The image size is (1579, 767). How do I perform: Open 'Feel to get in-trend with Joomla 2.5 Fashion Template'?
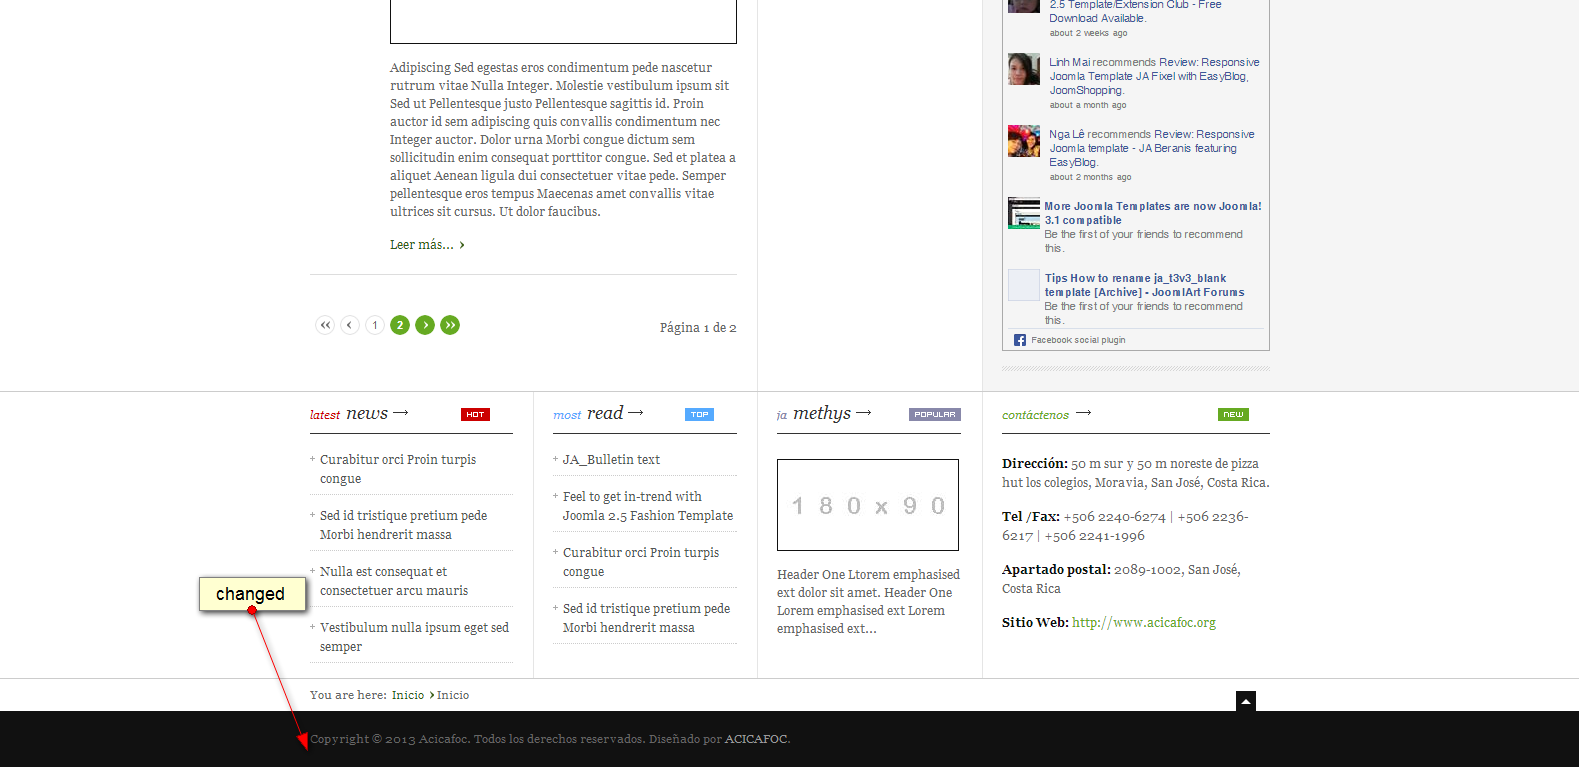pyautogui.click(x=648, y=506)
